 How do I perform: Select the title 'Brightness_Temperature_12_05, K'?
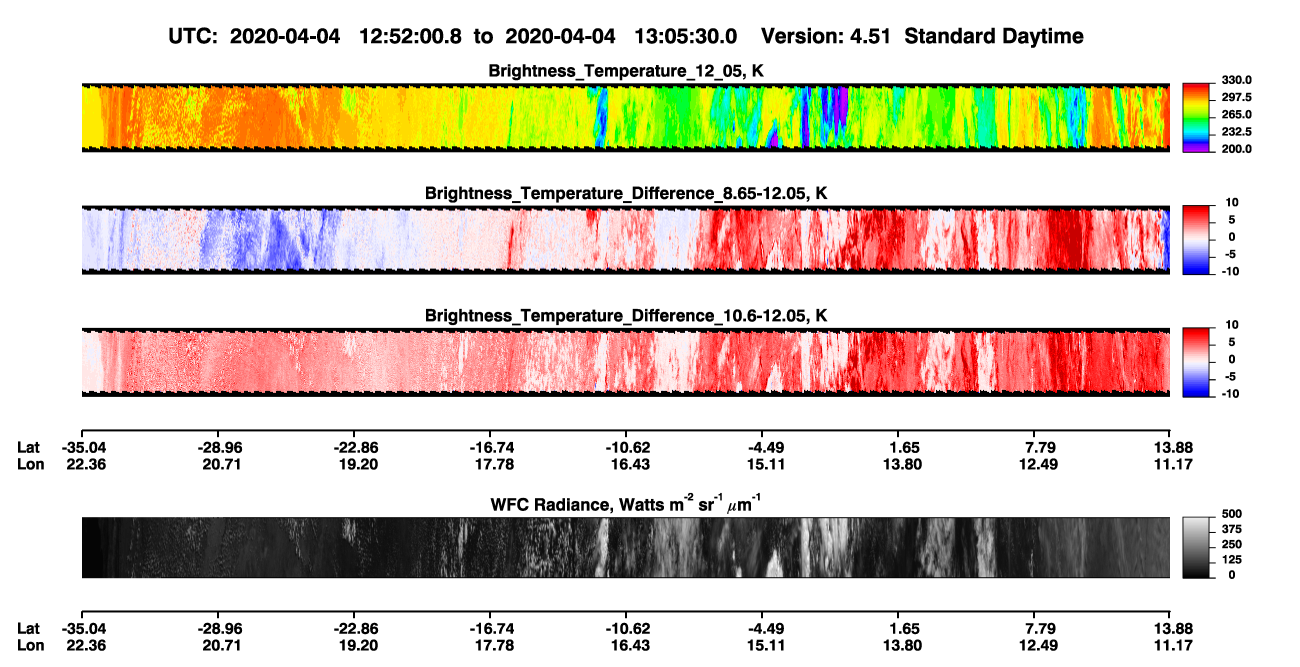[626, 70]
